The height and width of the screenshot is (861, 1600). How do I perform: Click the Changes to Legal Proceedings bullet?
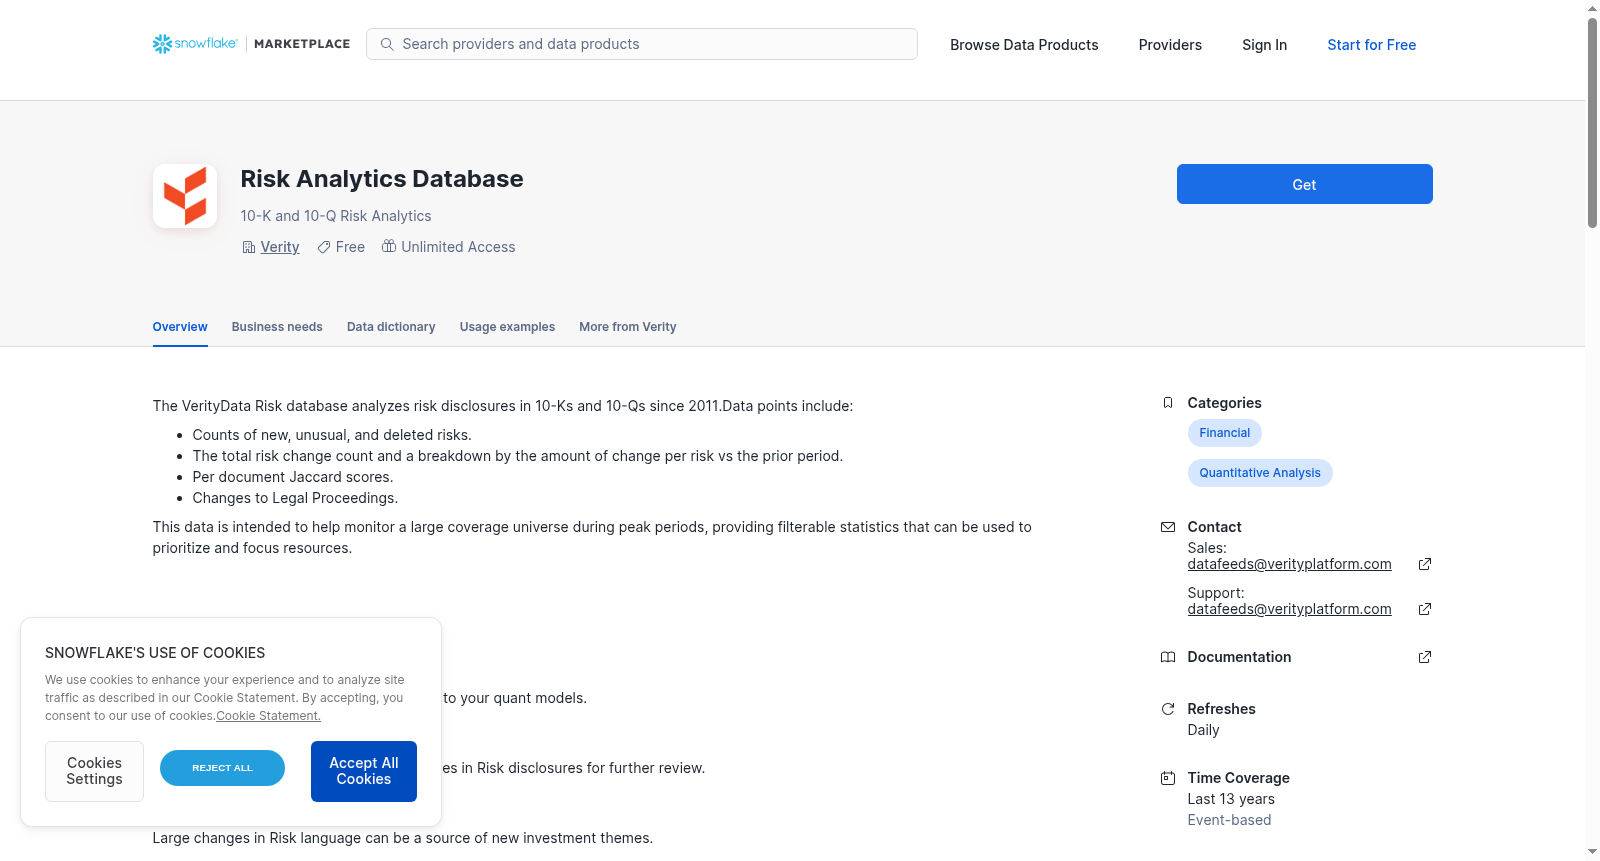(x=295, y=498)
